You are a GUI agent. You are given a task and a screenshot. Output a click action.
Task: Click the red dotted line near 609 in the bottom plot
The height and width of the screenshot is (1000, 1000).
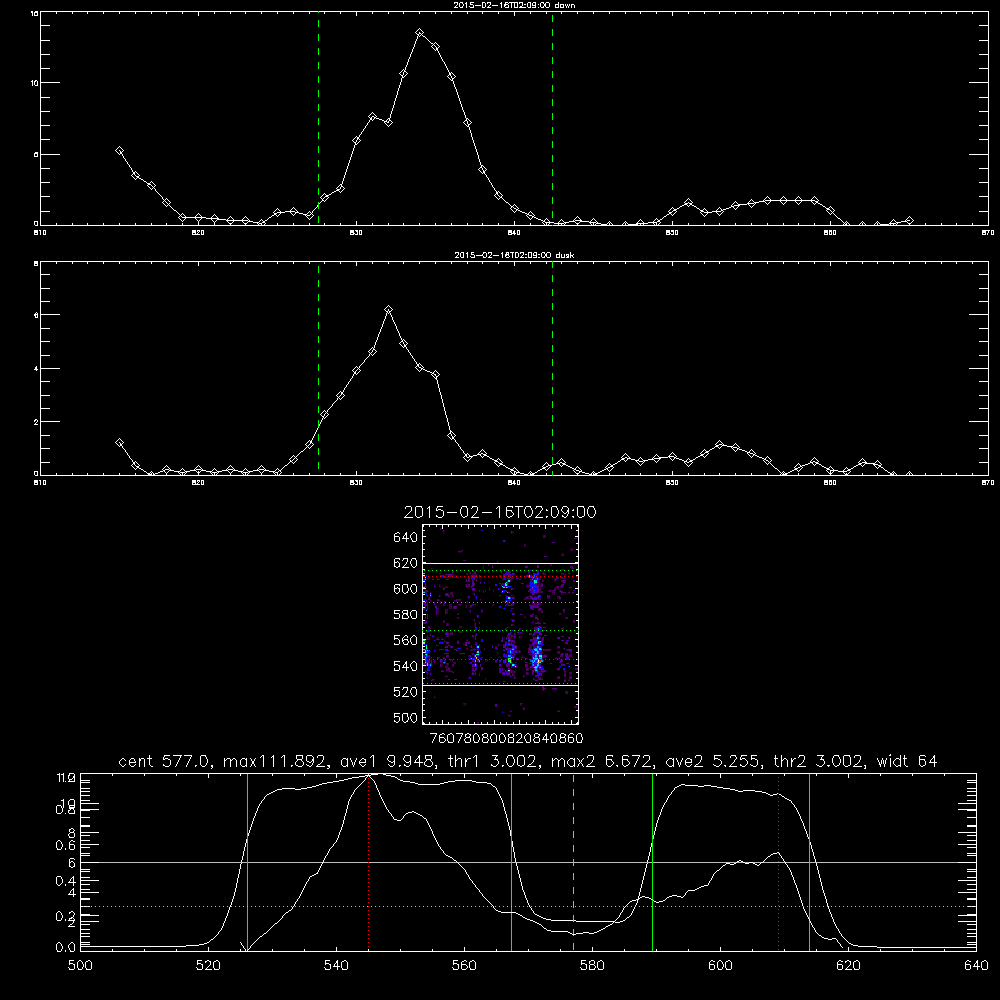[x=778, y=862]
